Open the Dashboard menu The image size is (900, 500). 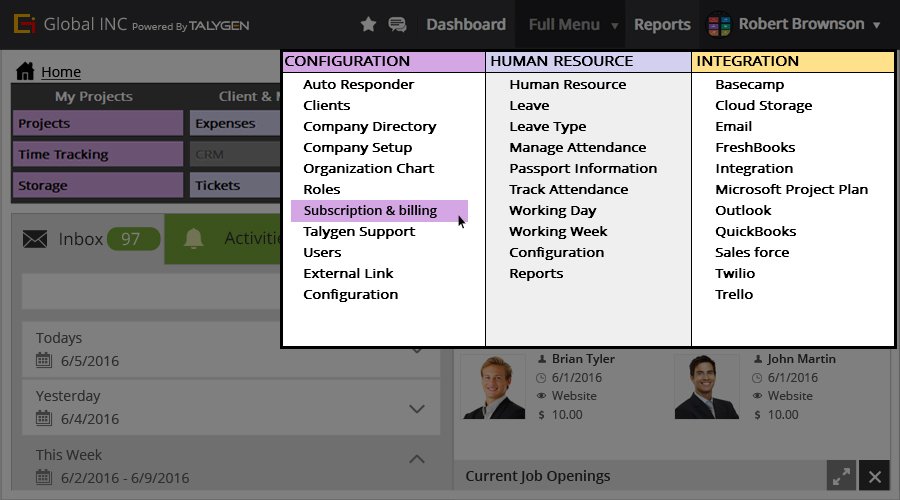click(466, 25)
